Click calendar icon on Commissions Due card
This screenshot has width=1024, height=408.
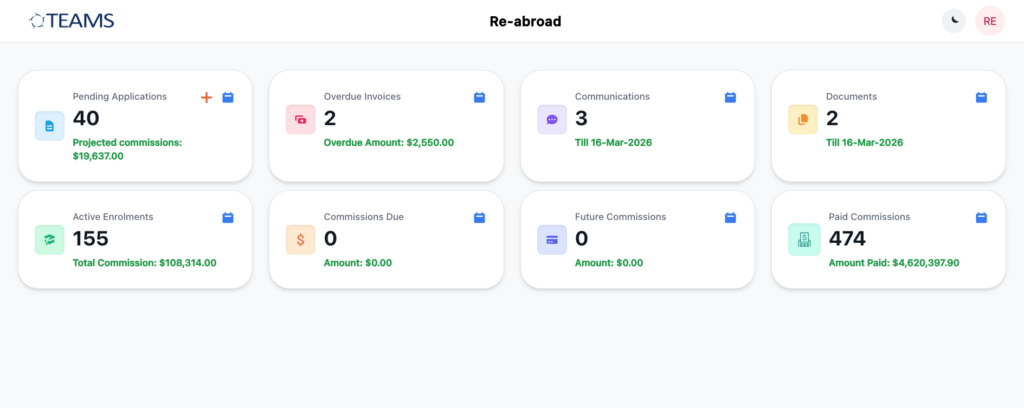pyautogui.click(x=479, y=217)
